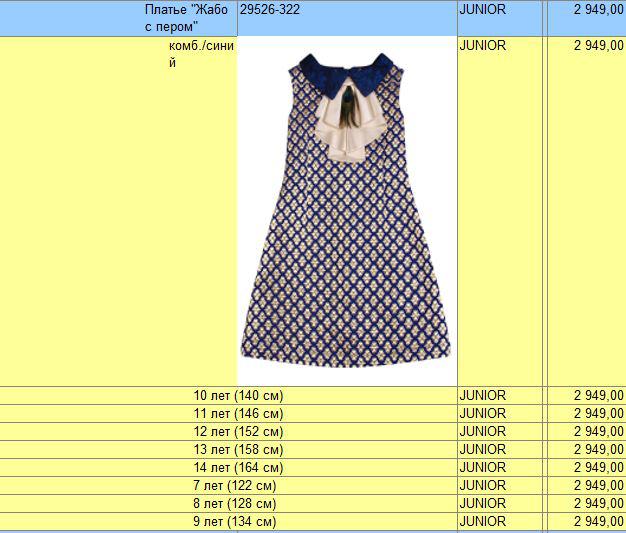Click JUNIOR cell in the 7 лет row
Screen dimensions: 626x533
click(483, 486)
